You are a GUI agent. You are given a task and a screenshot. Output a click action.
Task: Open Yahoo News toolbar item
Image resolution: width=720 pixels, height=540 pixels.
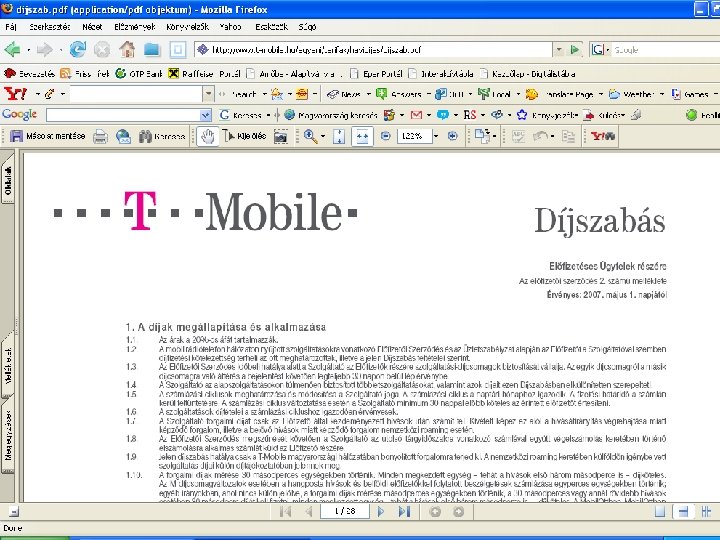click(345, 94)
